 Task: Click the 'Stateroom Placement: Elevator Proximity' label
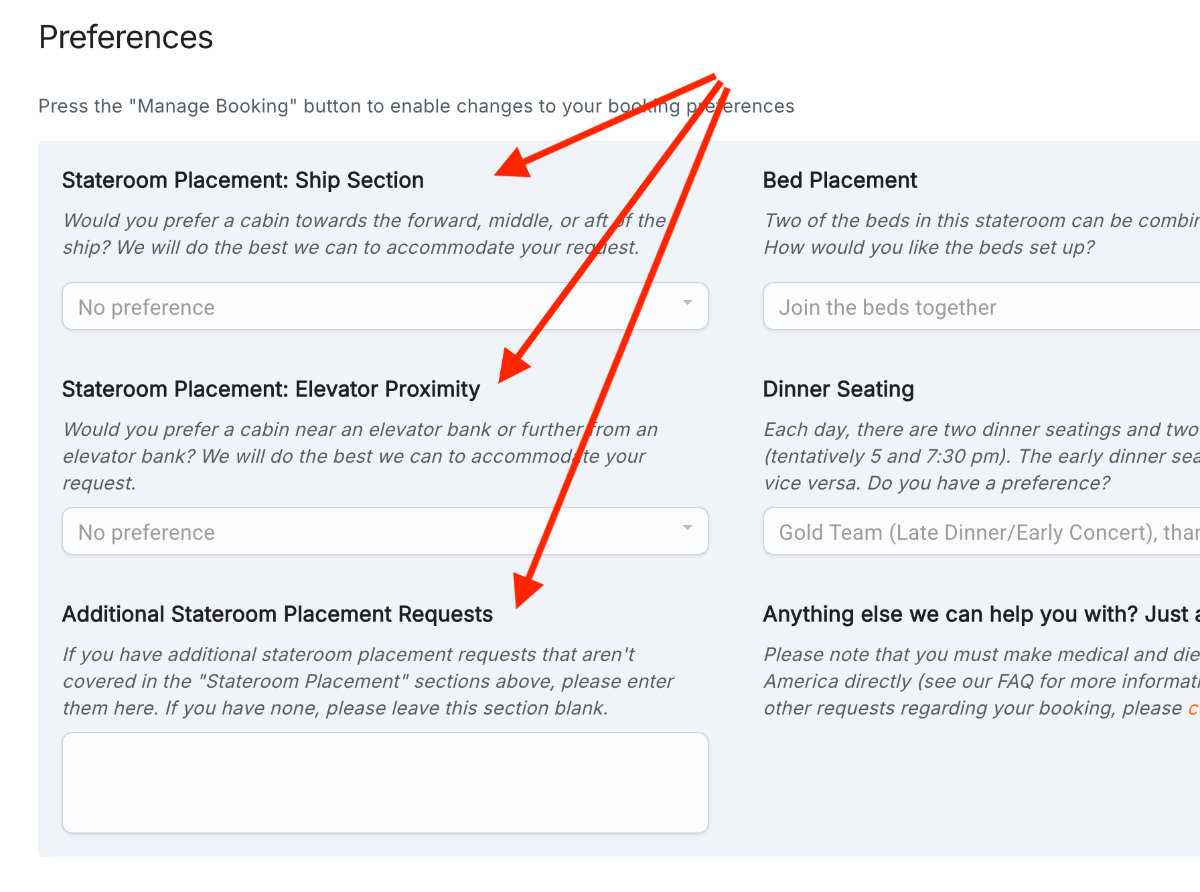(271, 389)
